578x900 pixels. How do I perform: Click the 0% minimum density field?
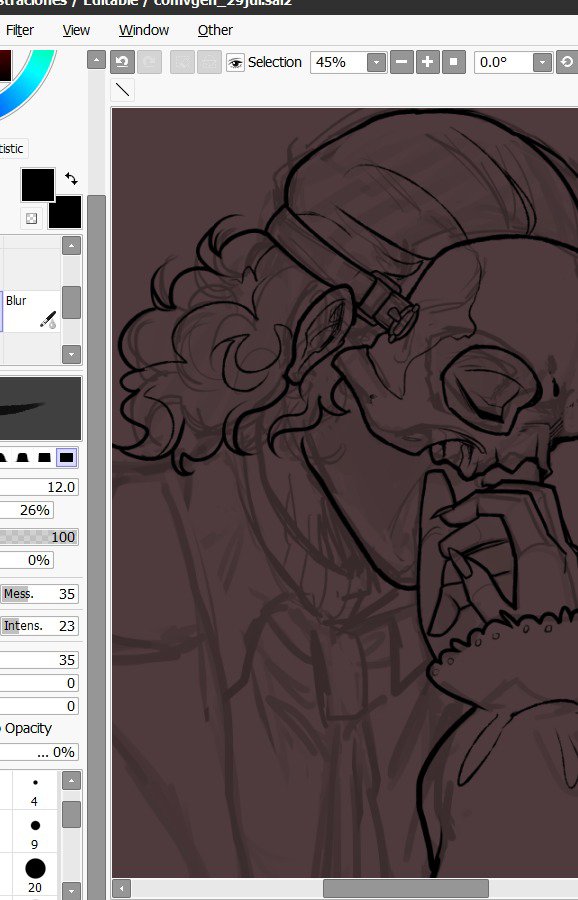point(27,560)
